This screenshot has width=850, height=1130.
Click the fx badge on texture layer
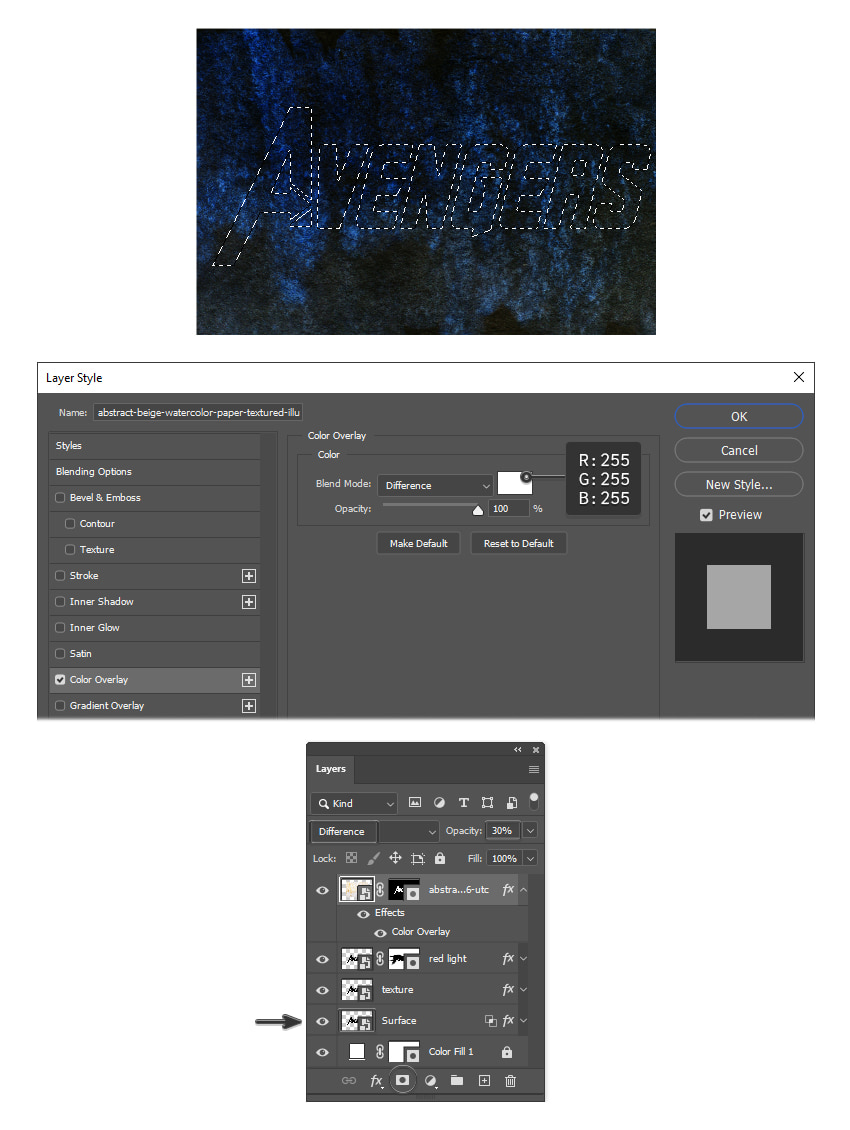[x=508, y=989]
